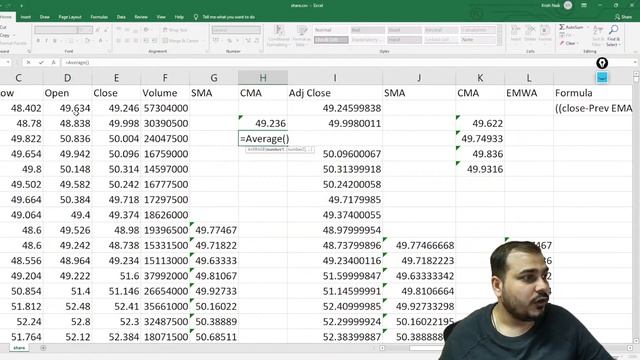Select column H header
The height and width of the screenshot is (360, 640).
tap(263, 78)
